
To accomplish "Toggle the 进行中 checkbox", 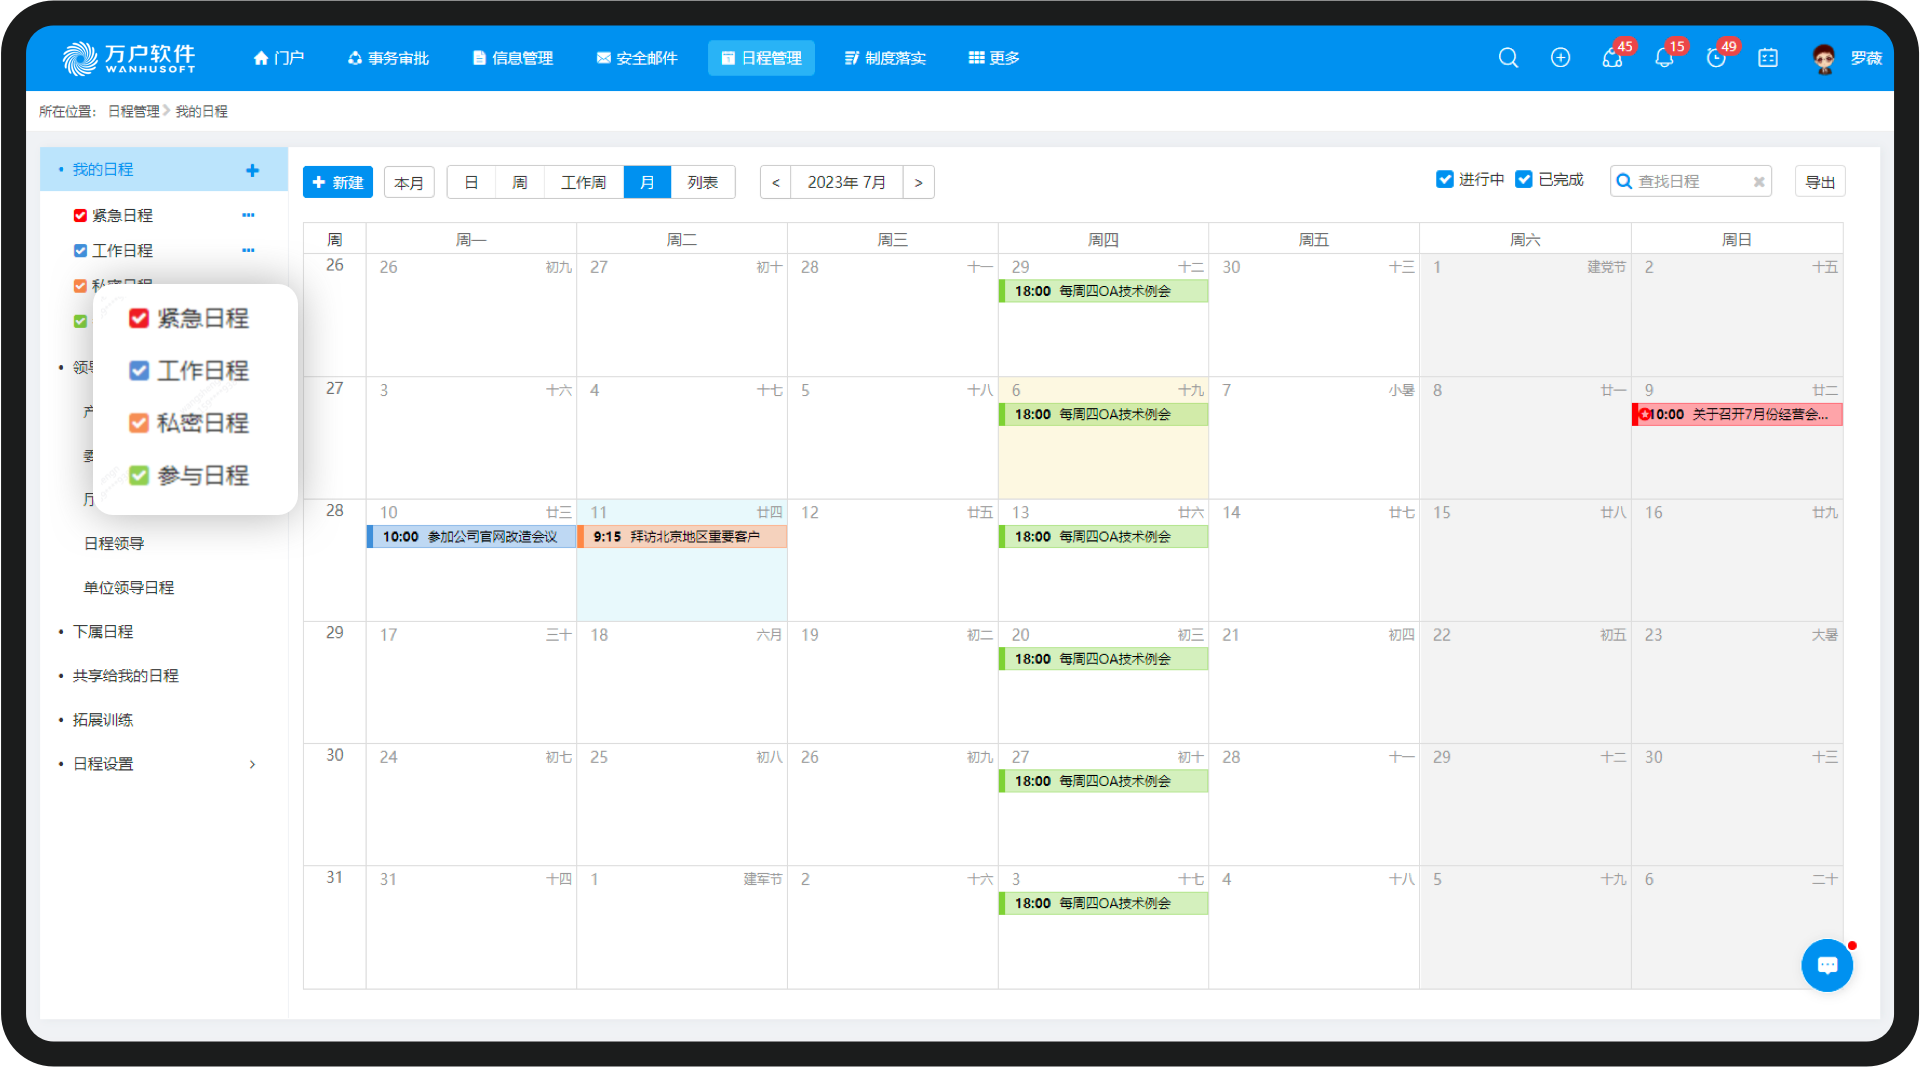I will click(1444, 179).
